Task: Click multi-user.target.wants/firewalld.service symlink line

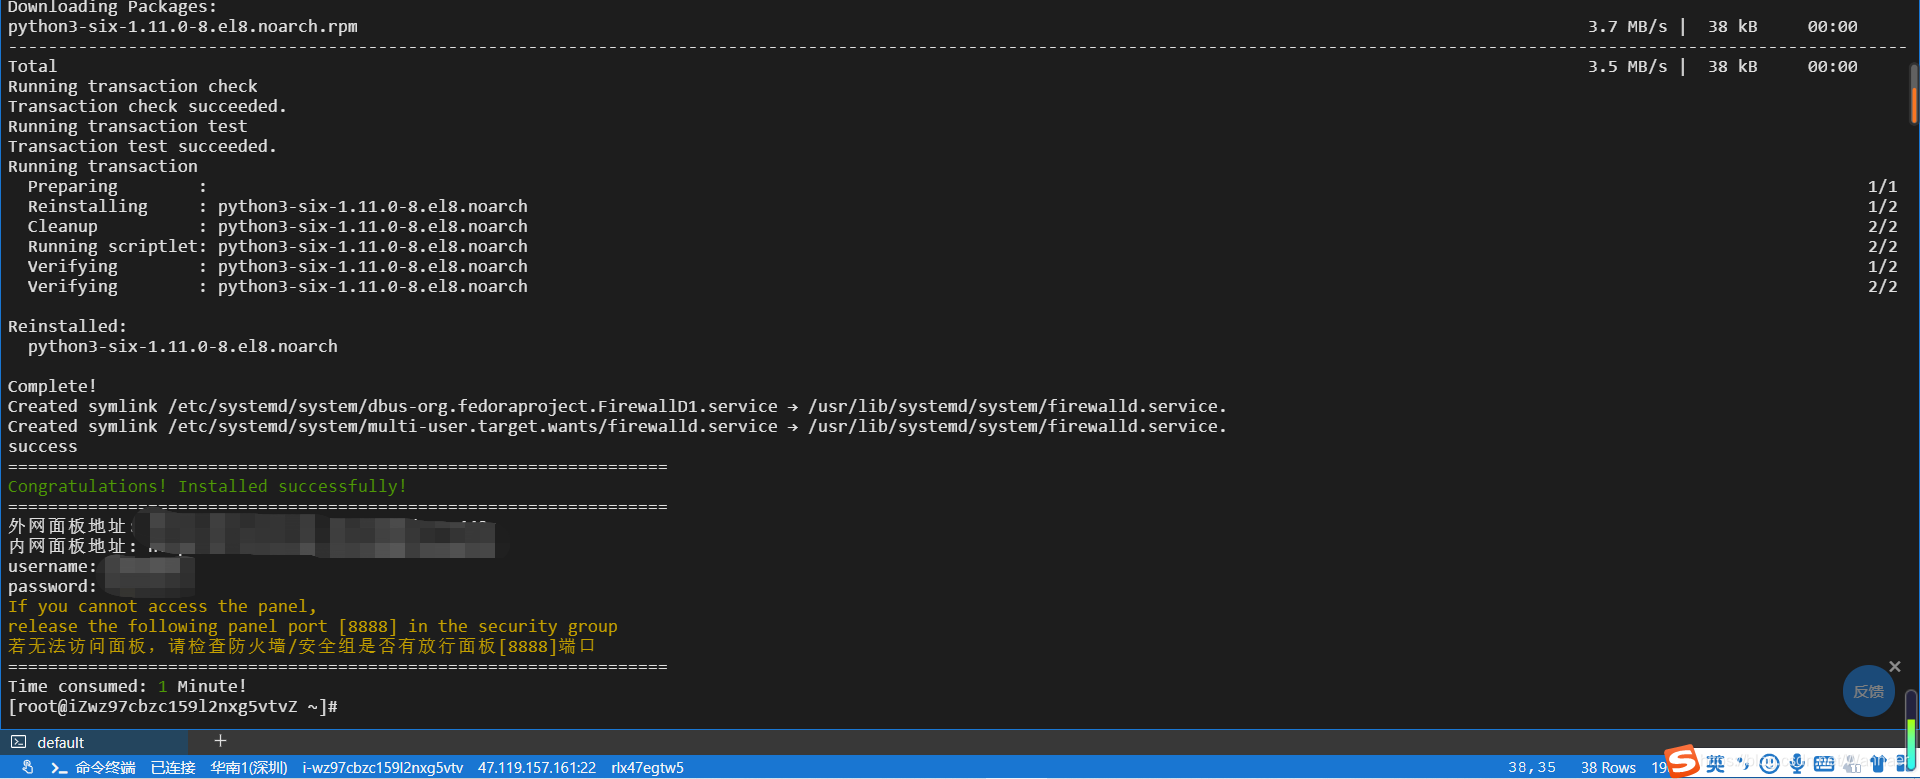Action: coord(617,426)
